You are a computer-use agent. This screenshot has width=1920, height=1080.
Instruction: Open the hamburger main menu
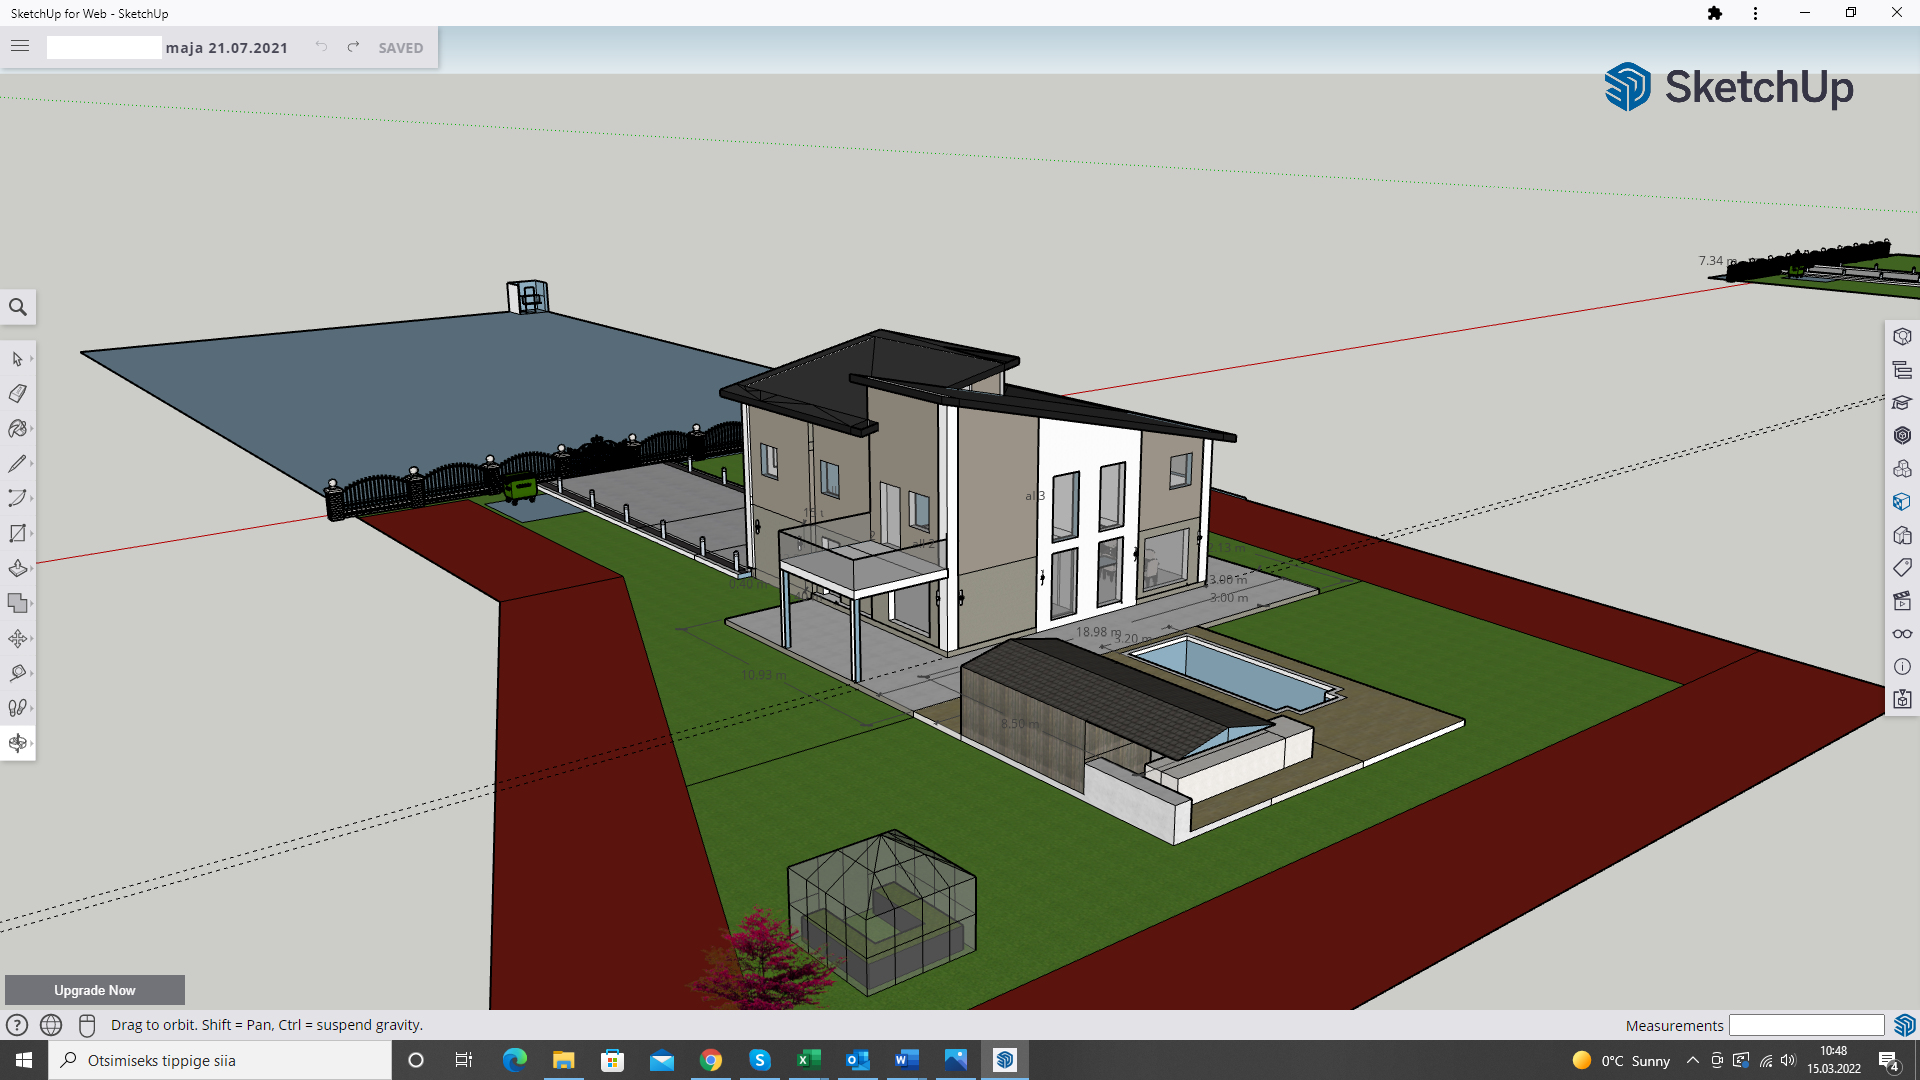20,47
